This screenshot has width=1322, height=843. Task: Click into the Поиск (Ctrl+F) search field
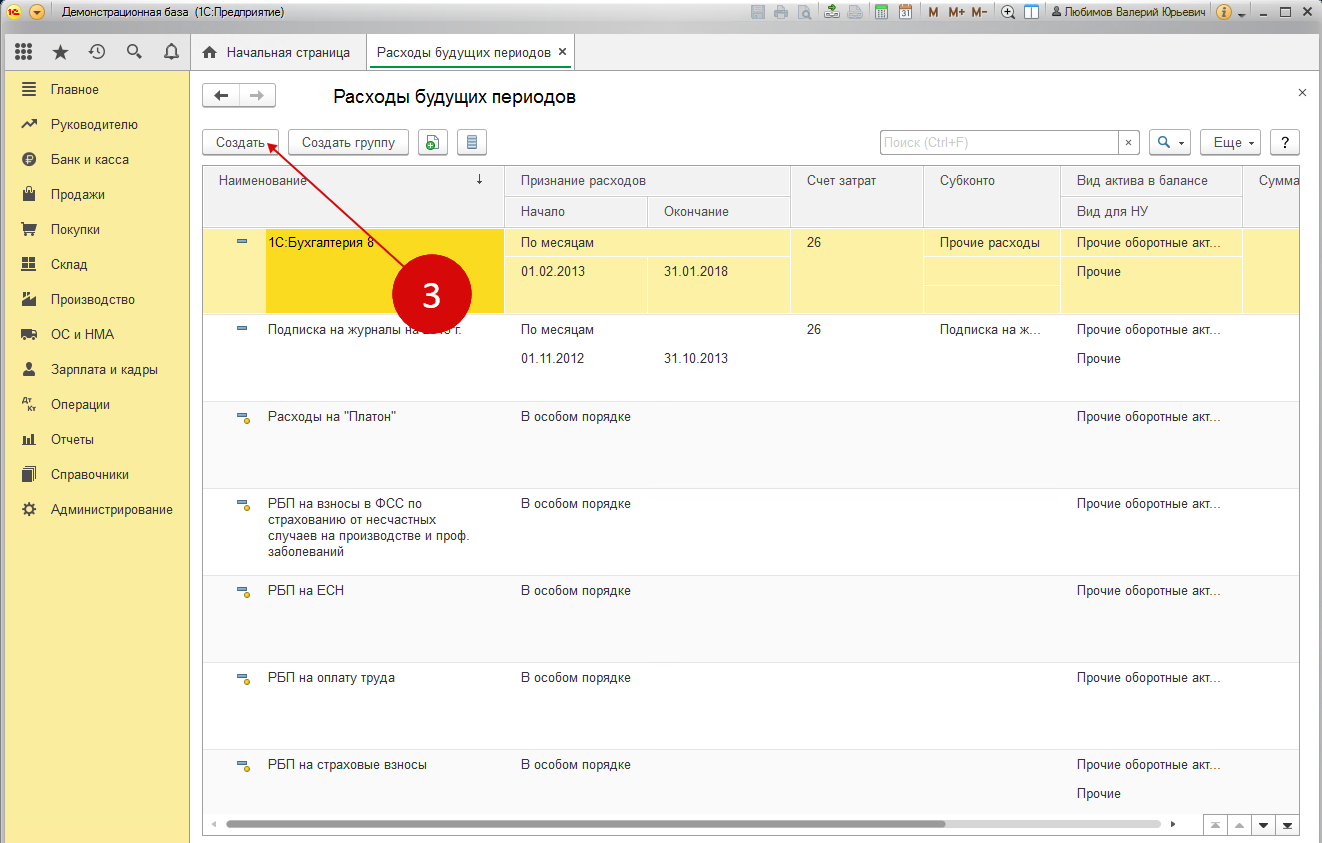pos(999,143)
